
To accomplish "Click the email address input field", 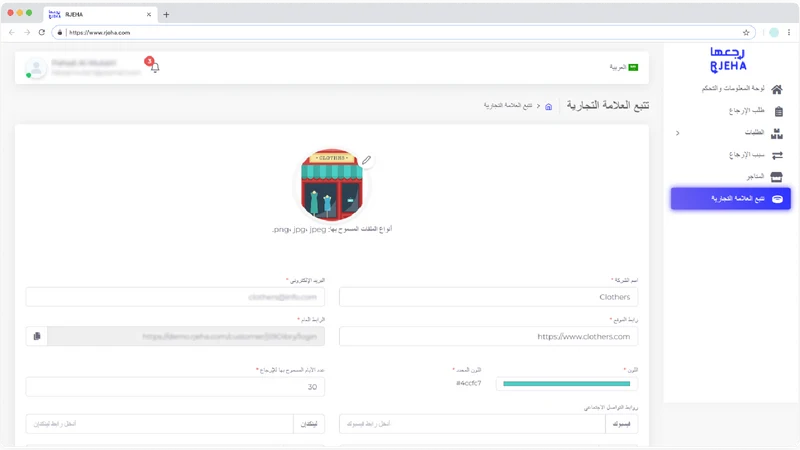I will click(175, 297).
